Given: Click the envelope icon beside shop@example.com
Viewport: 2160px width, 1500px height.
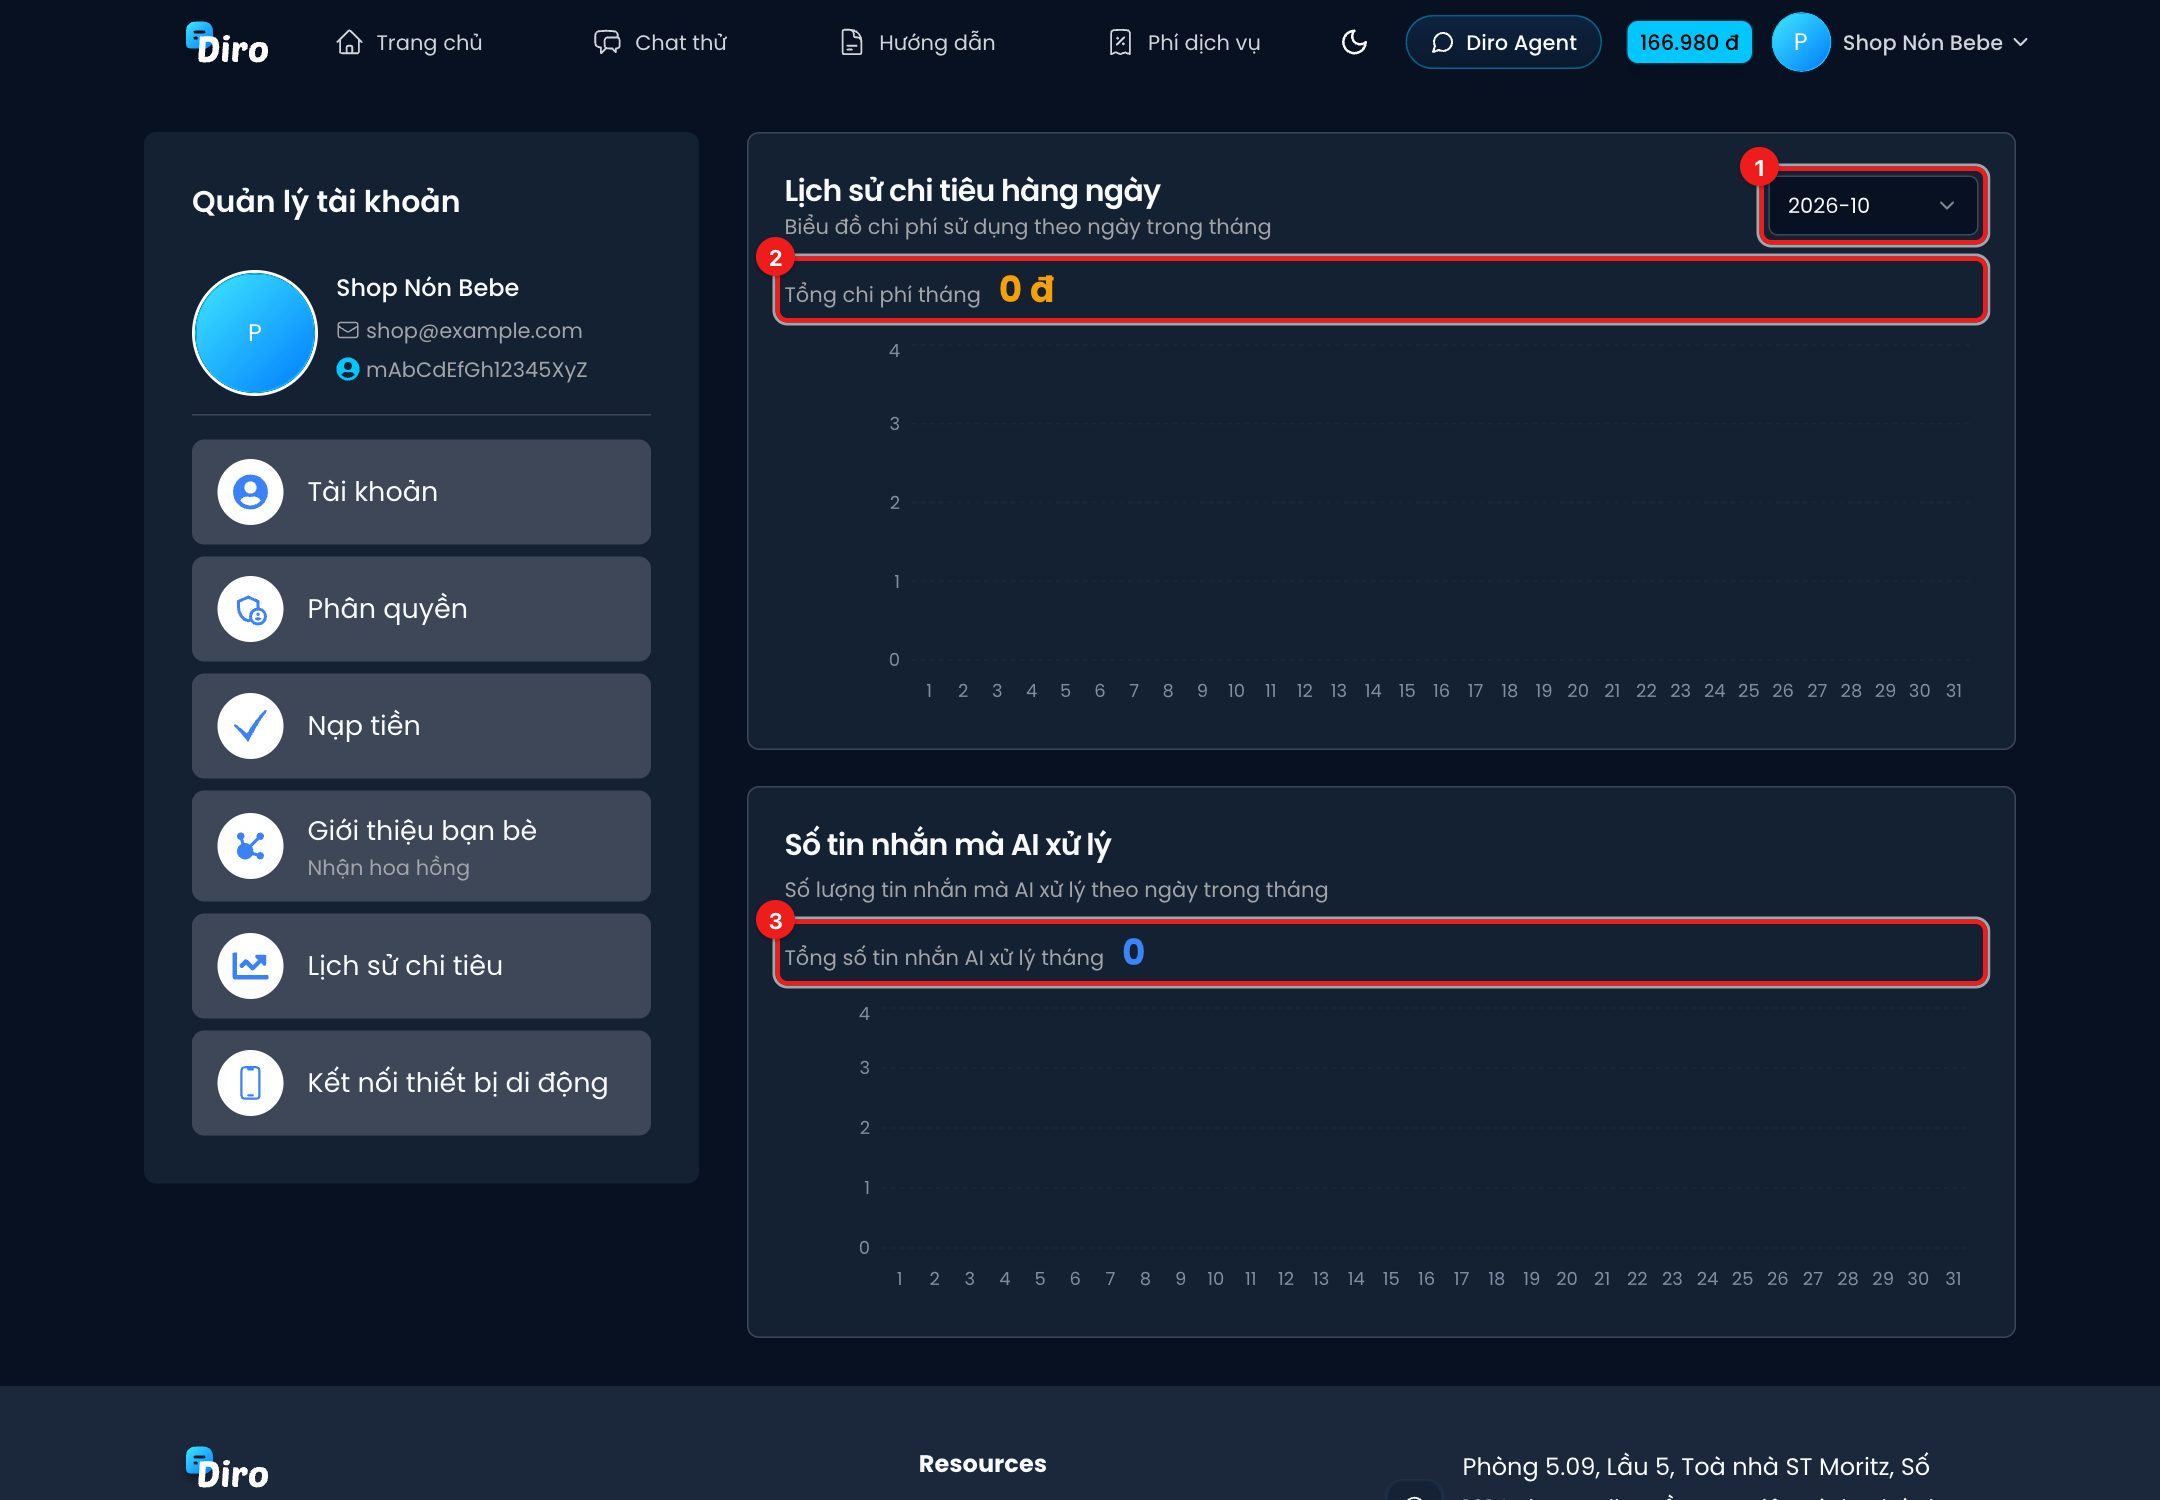Looking at the screenshot, I should coord(347,330).
